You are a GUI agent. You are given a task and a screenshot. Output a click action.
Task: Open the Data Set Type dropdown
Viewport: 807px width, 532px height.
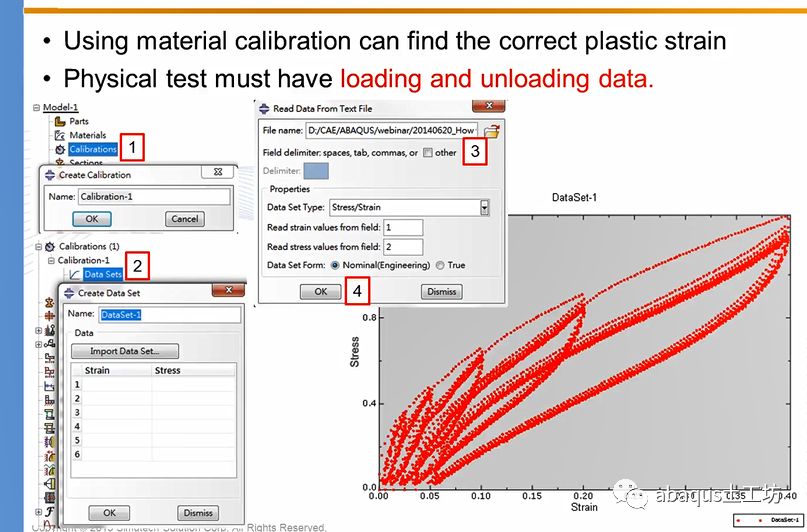click(x=484, y=207)
